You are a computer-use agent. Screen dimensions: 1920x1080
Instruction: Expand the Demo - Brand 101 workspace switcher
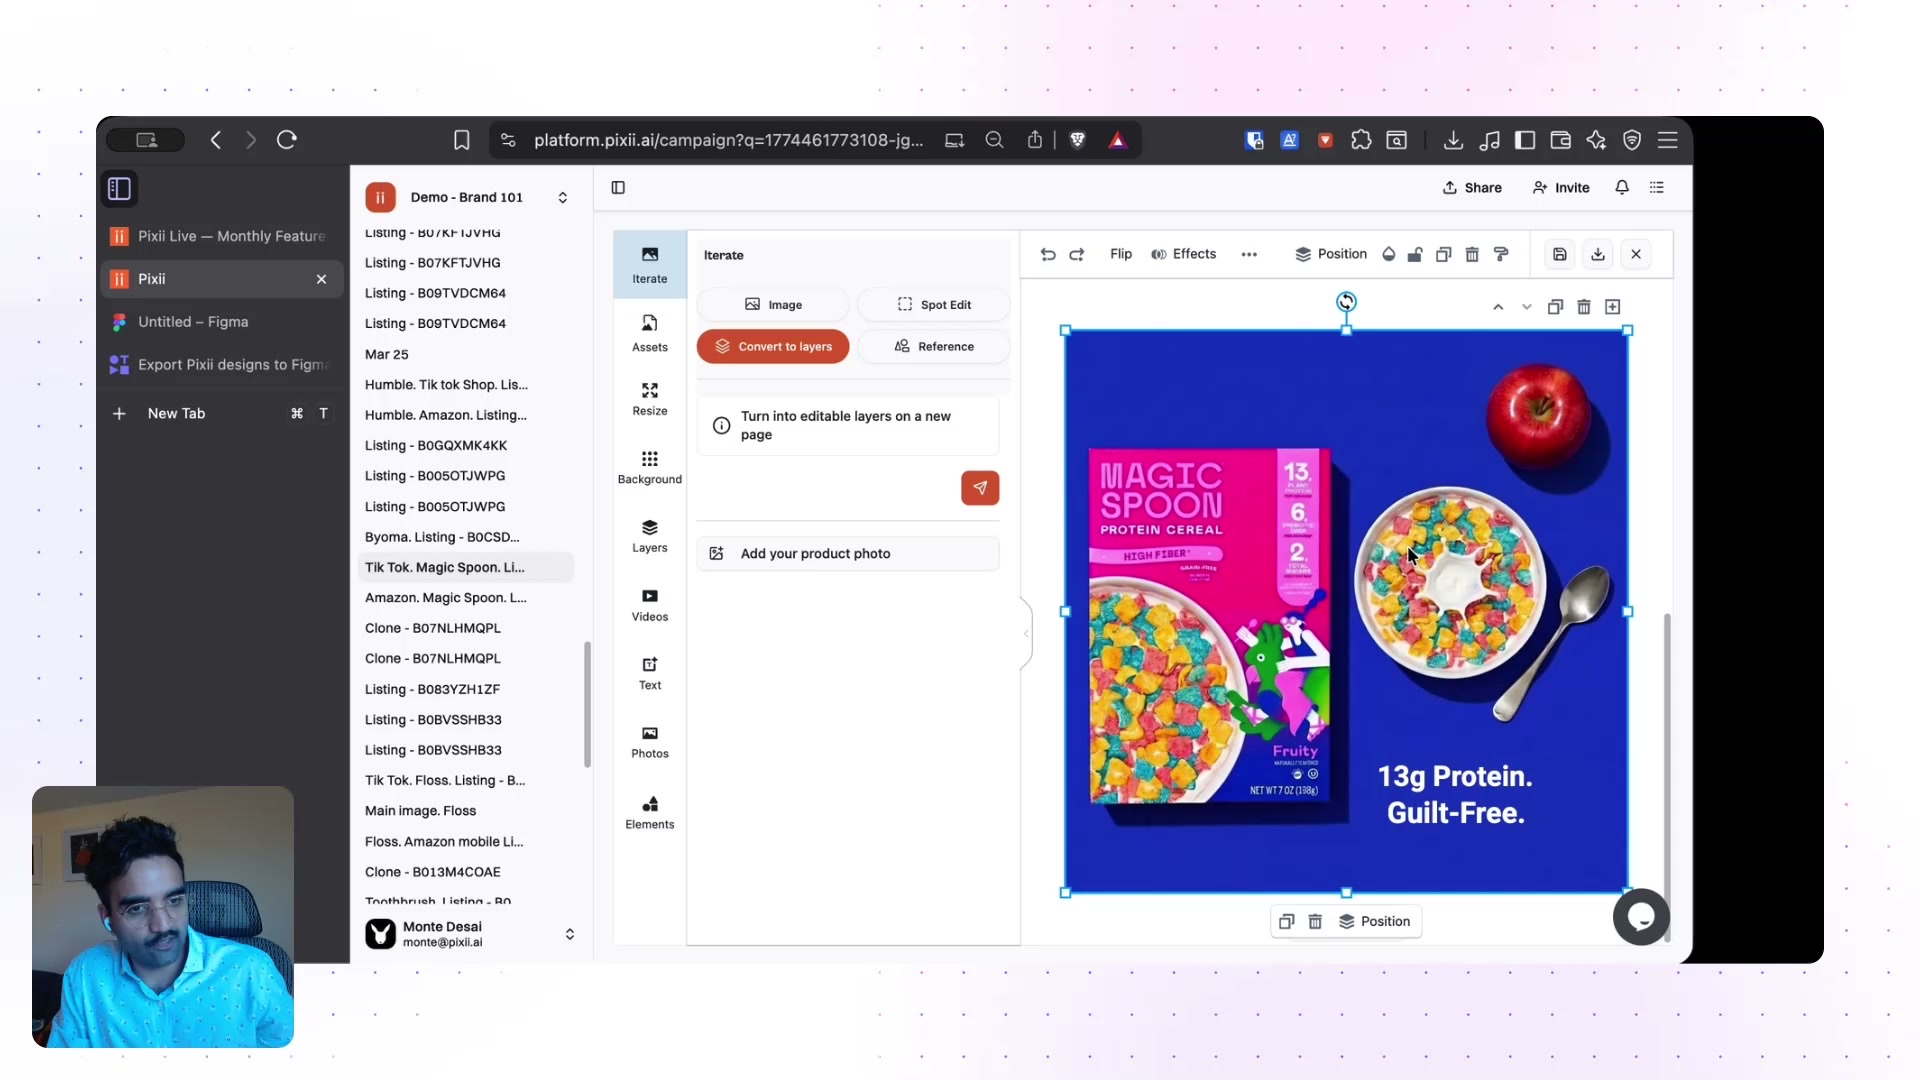(563, 198)
